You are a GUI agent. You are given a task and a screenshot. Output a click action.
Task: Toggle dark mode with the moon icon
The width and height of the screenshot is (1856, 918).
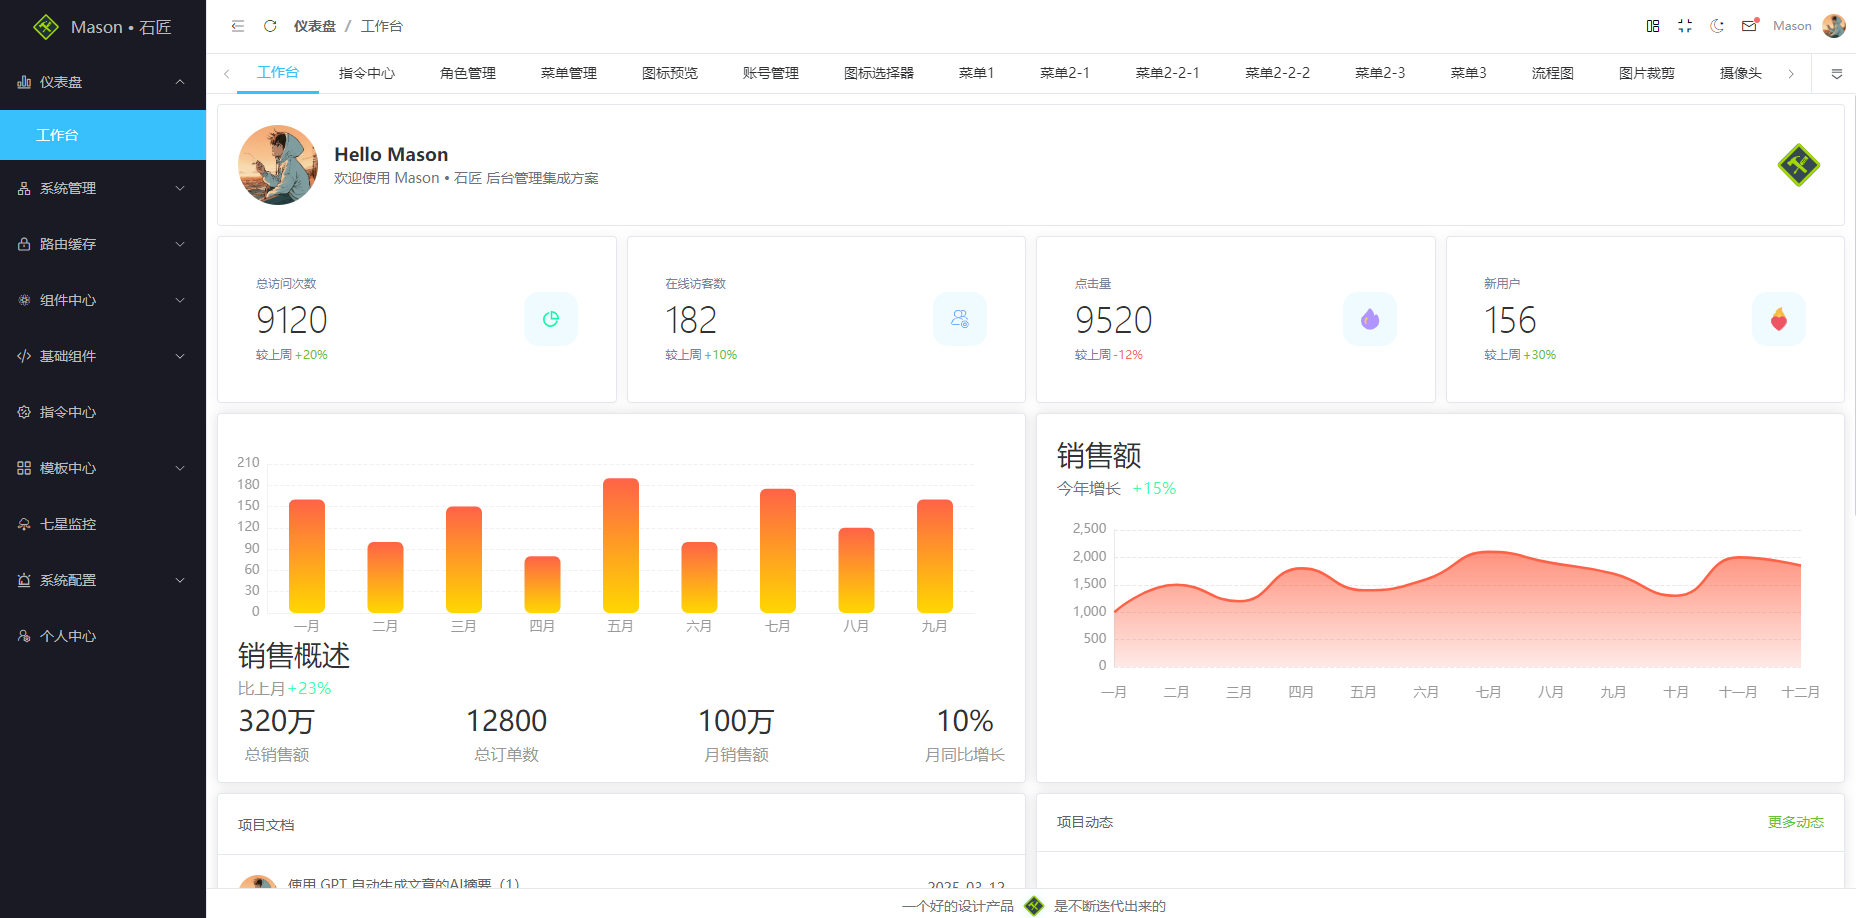click(x=1717, y=26)
